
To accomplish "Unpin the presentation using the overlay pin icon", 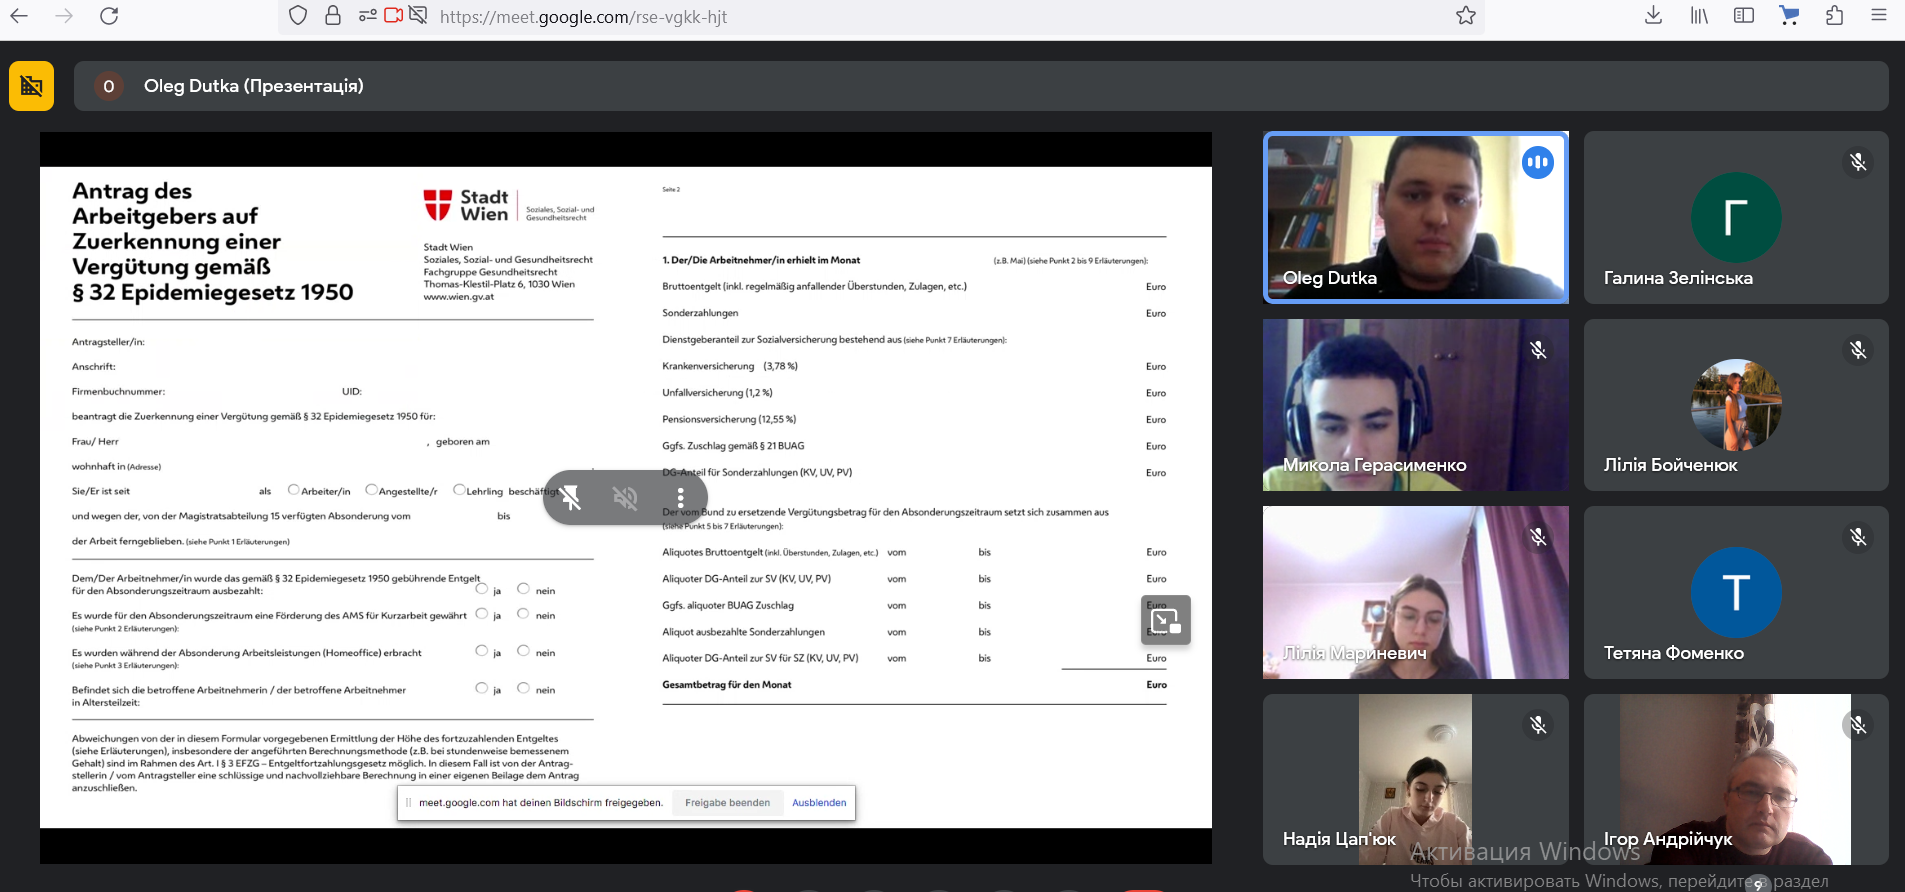I will pyautogui.click(x=571, y=497).
